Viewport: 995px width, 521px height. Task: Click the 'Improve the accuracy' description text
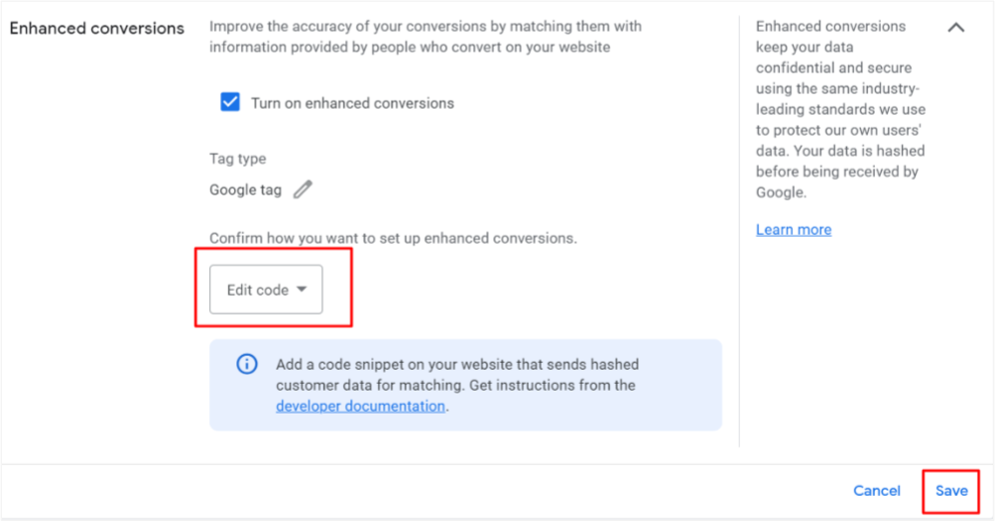coord(425,37)
